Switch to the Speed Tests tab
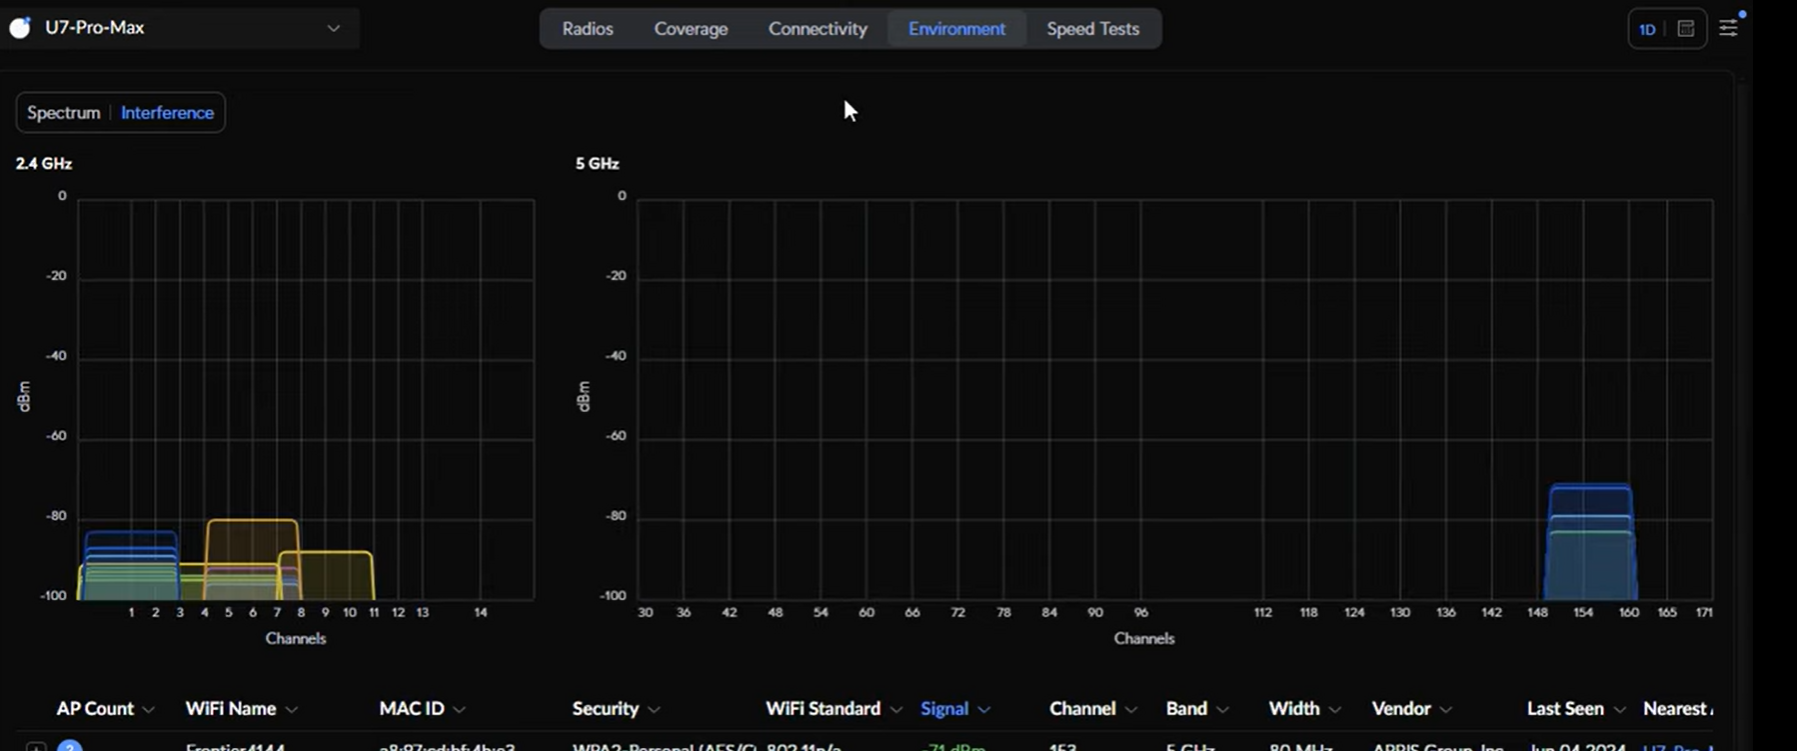Screen dimensions: 1797x751 coord(1092,29)
